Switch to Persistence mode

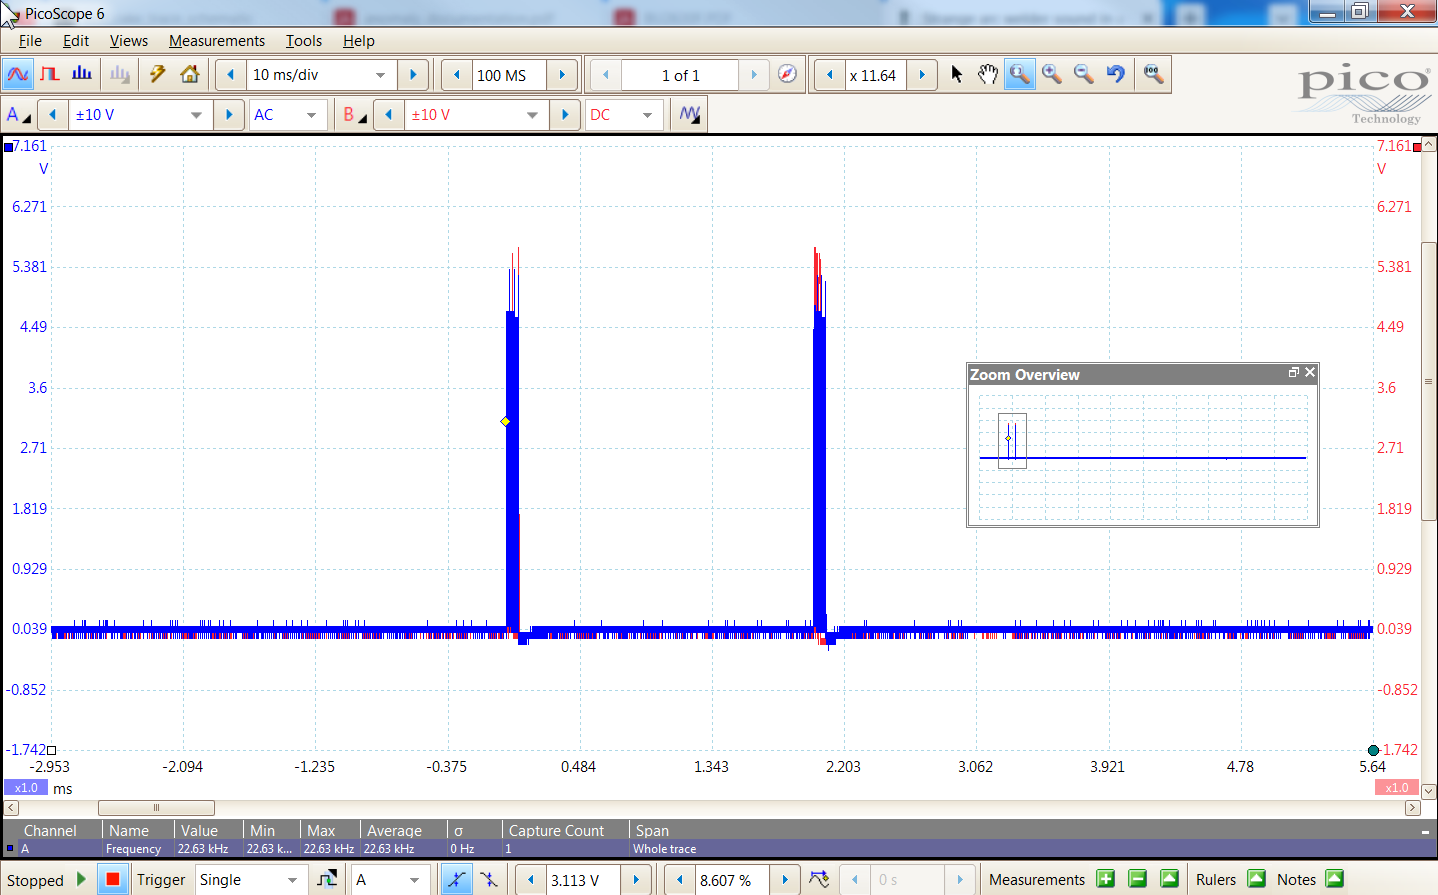point(50,75)
